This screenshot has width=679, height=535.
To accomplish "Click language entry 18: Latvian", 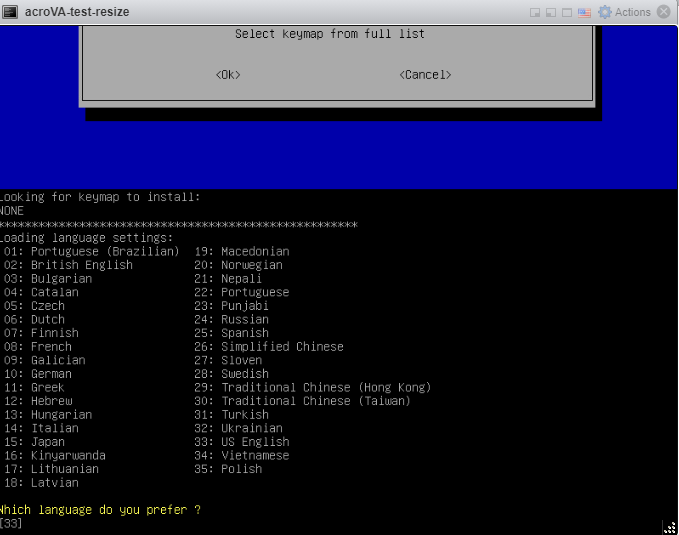I will coord(41,483).
